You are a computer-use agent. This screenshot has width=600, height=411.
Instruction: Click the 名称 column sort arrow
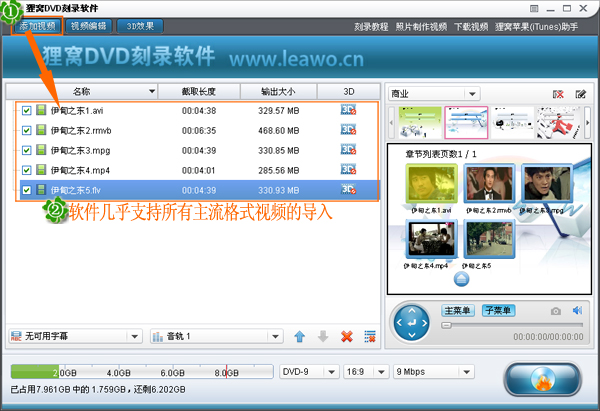(x=152, y=91)
